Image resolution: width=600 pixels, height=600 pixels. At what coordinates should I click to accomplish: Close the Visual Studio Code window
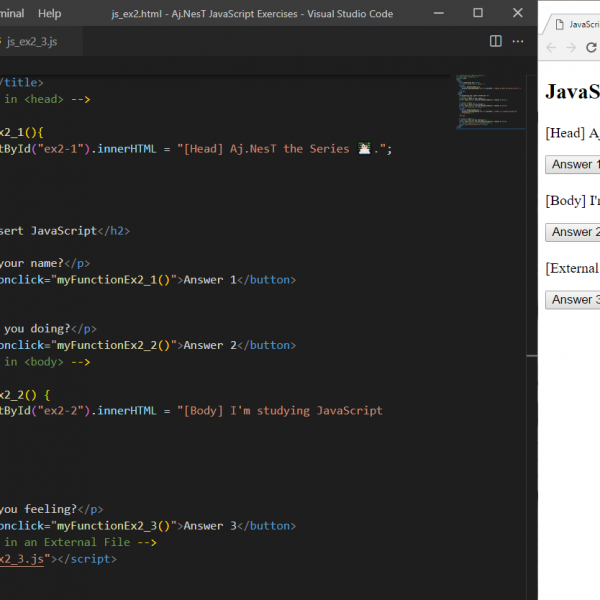516,13
